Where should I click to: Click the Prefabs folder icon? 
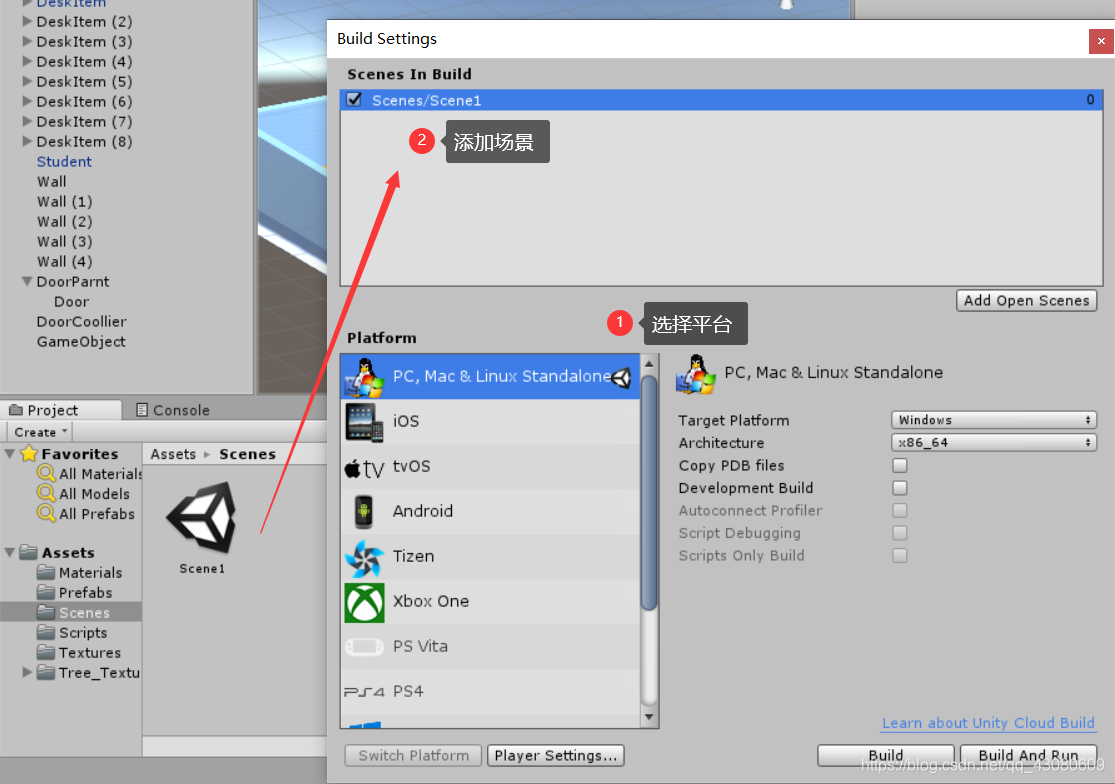[x=46, y=591]
